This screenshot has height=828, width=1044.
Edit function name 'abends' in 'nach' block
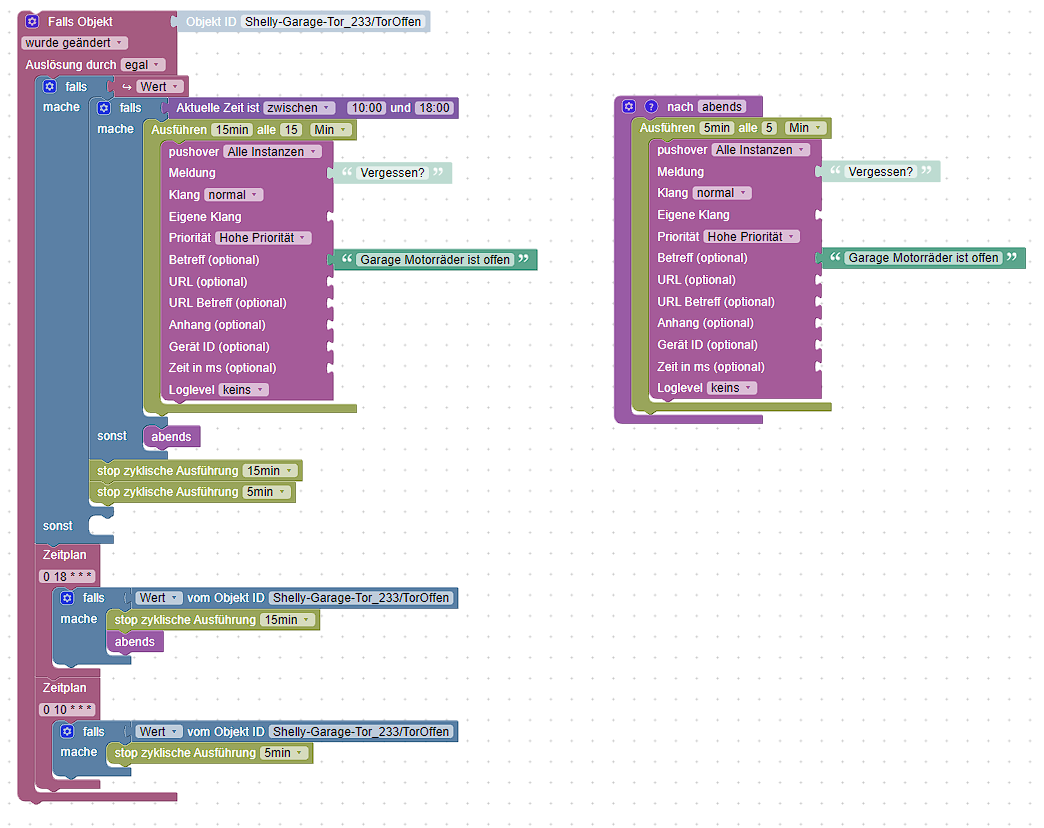[722, 106]
